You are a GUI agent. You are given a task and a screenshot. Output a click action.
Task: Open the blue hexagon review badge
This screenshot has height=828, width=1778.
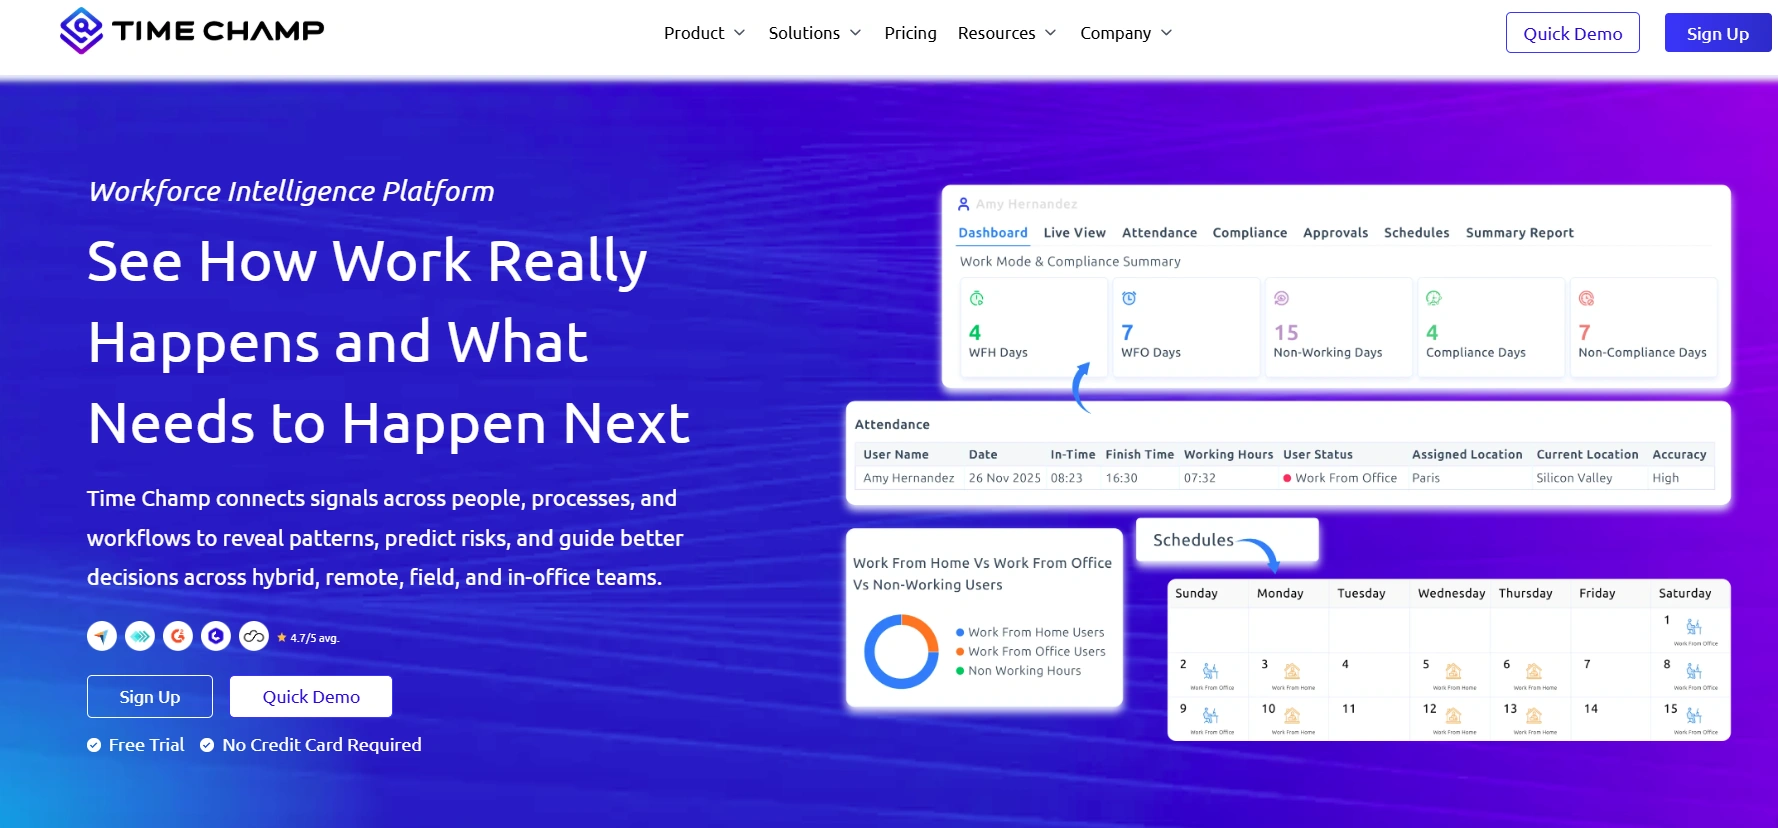pos(216,636)
